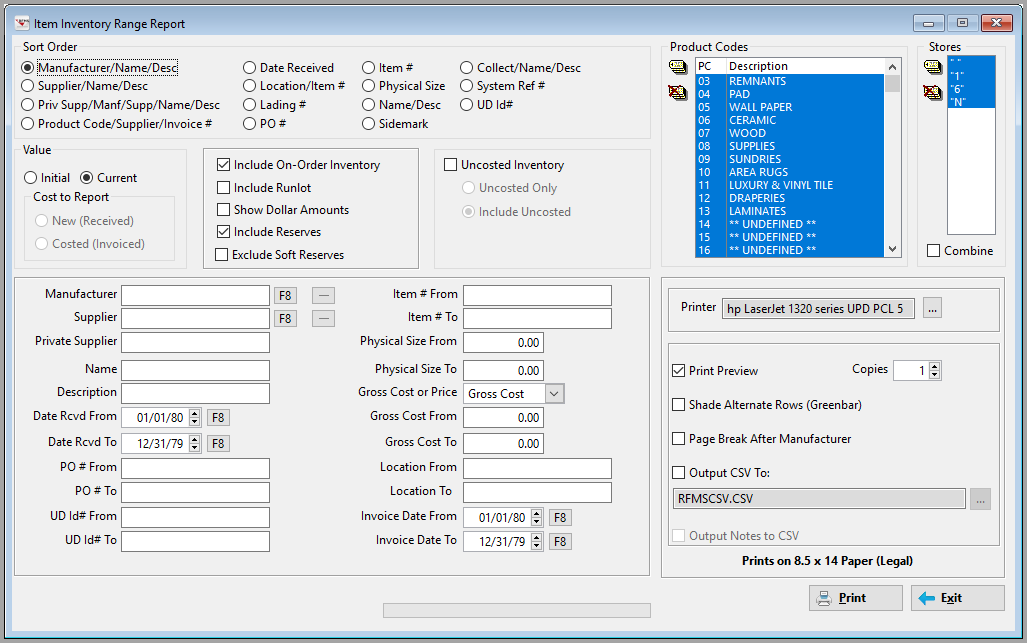Viewport: 1027px width, 643px height.
Task: Click the Item # From field
Action: (537, 295)
